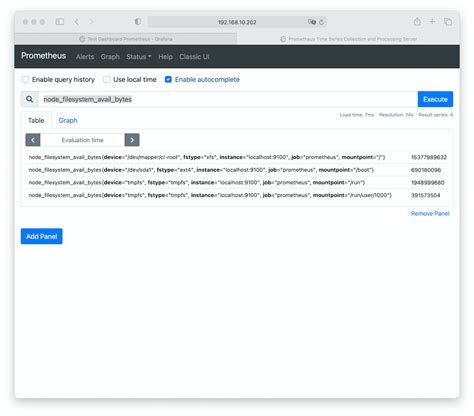Screen dimensions: 474x416
Task: Click the Remove Panel link
Action: [x=430, y=213]
